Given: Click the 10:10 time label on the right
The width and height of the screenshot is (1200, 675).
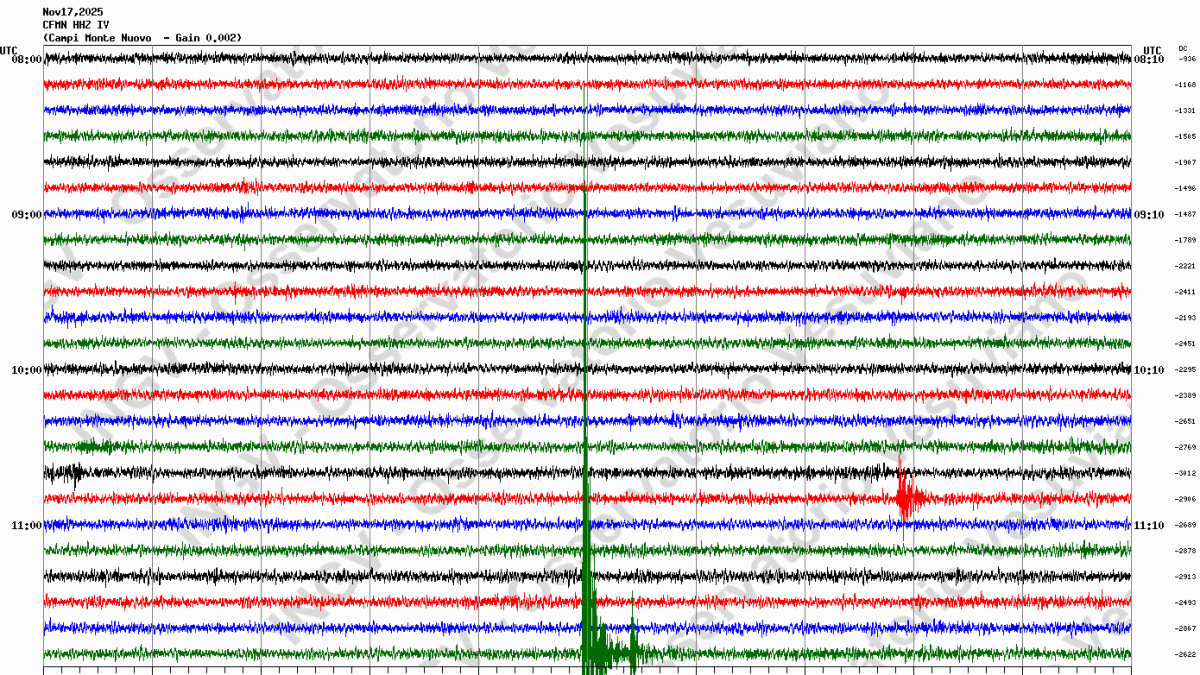Looking at the screenshot, I should pyautogui.click(x=1148, y=370).
